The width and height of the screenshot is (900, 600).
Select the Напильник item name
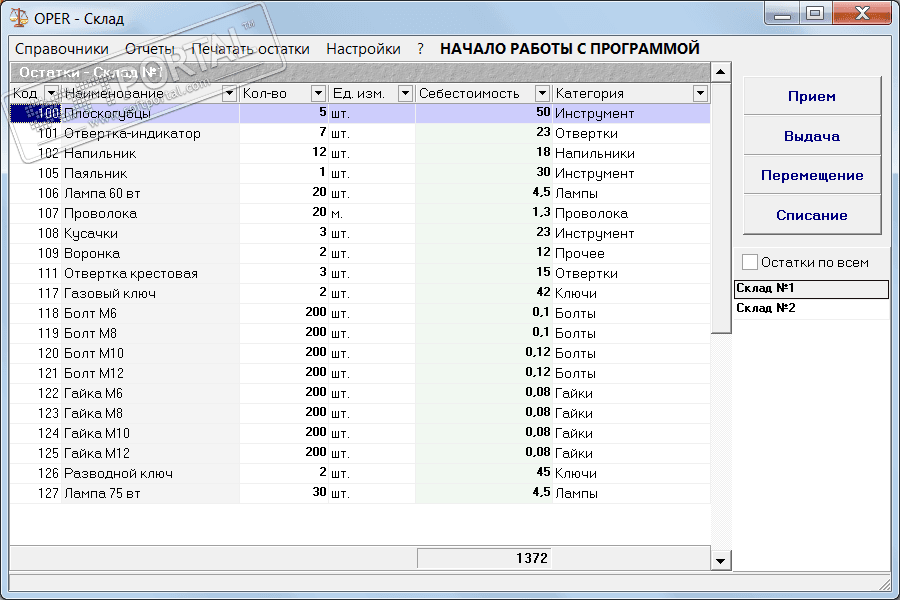pos(100,153)
